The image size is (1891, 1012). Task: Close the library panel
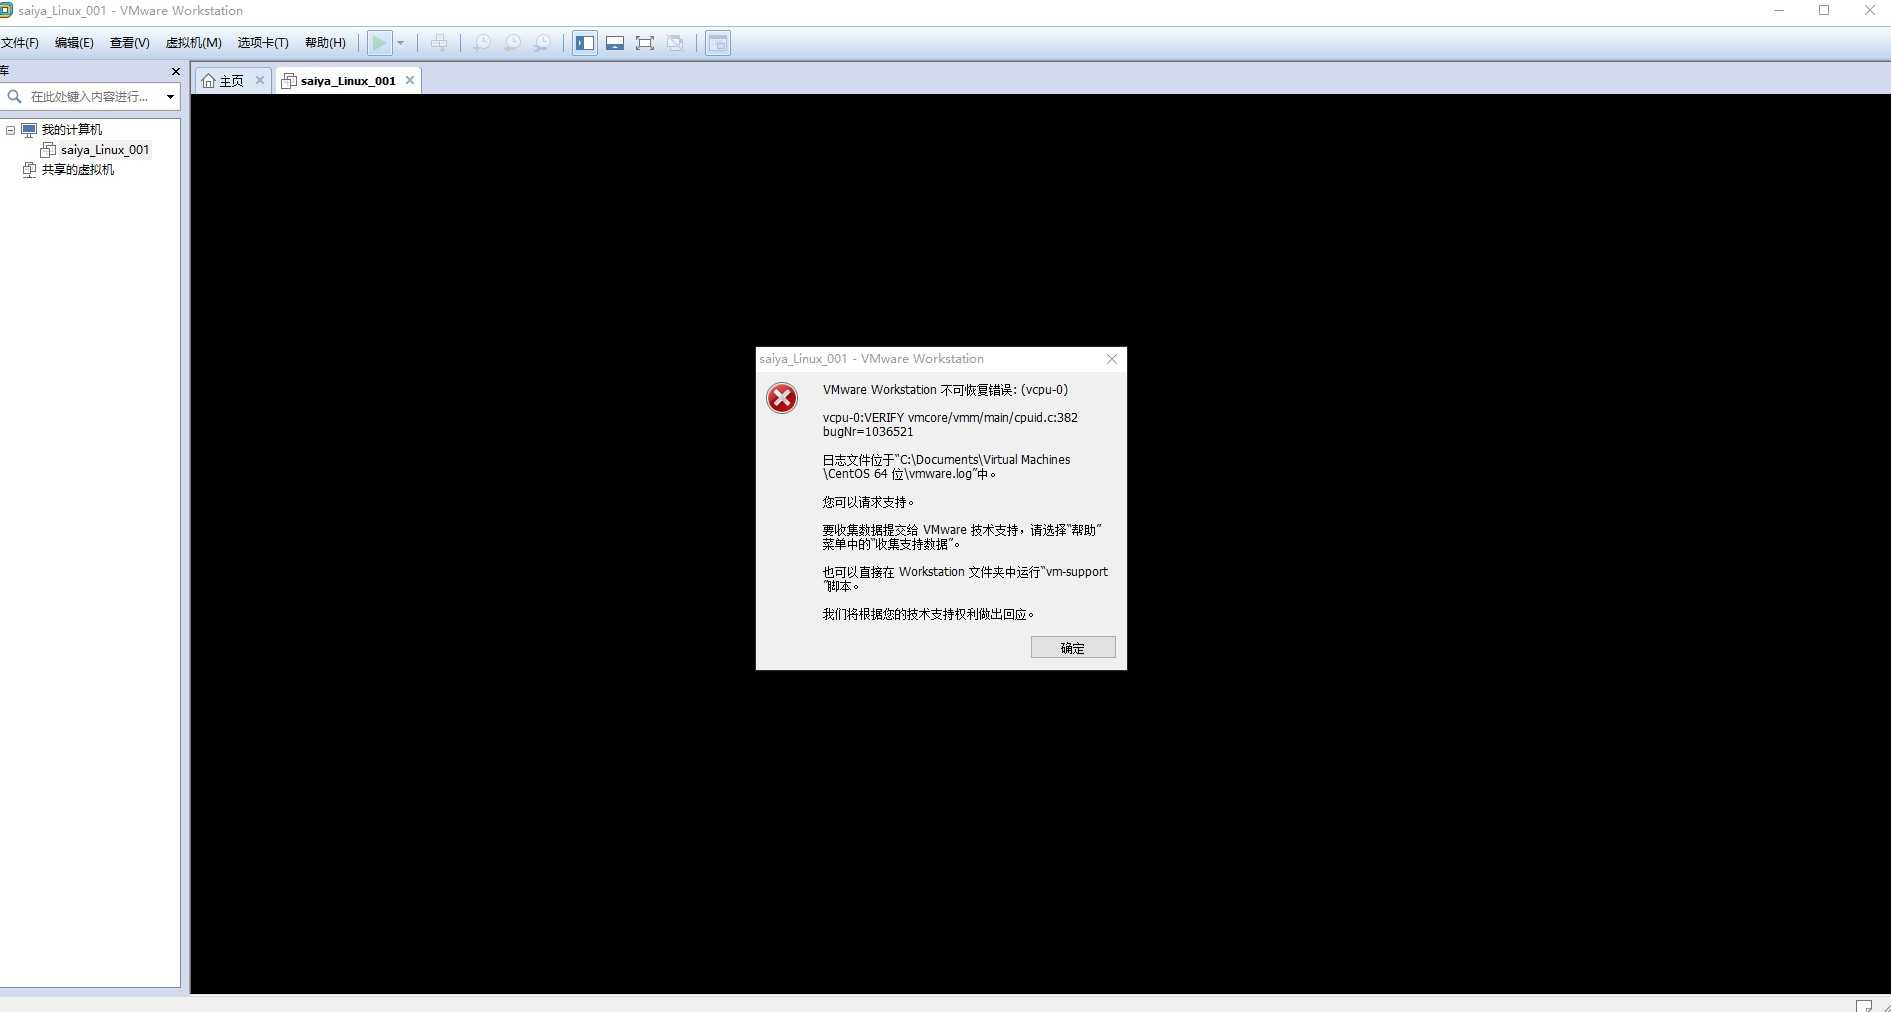tap(176, 71)
